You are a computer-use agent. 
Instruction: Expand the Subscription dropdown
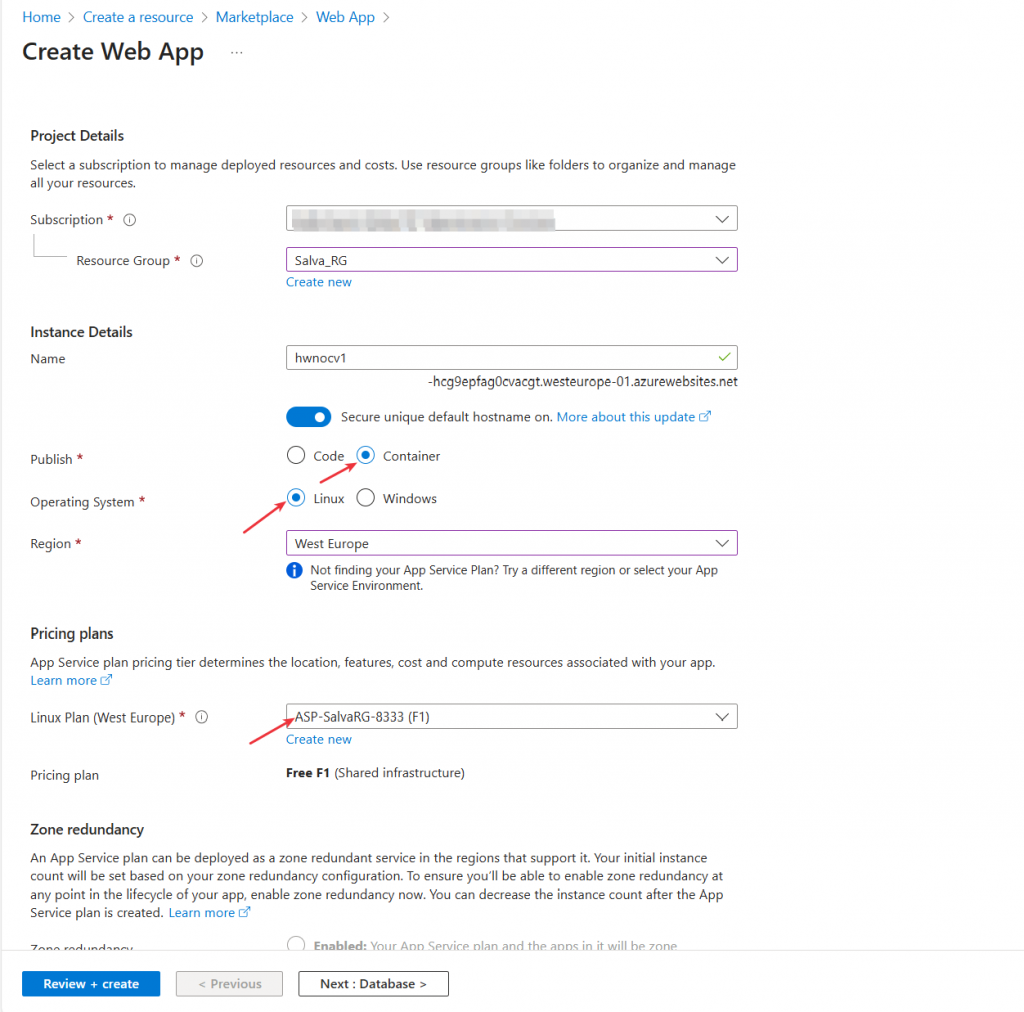click(722, 219)
